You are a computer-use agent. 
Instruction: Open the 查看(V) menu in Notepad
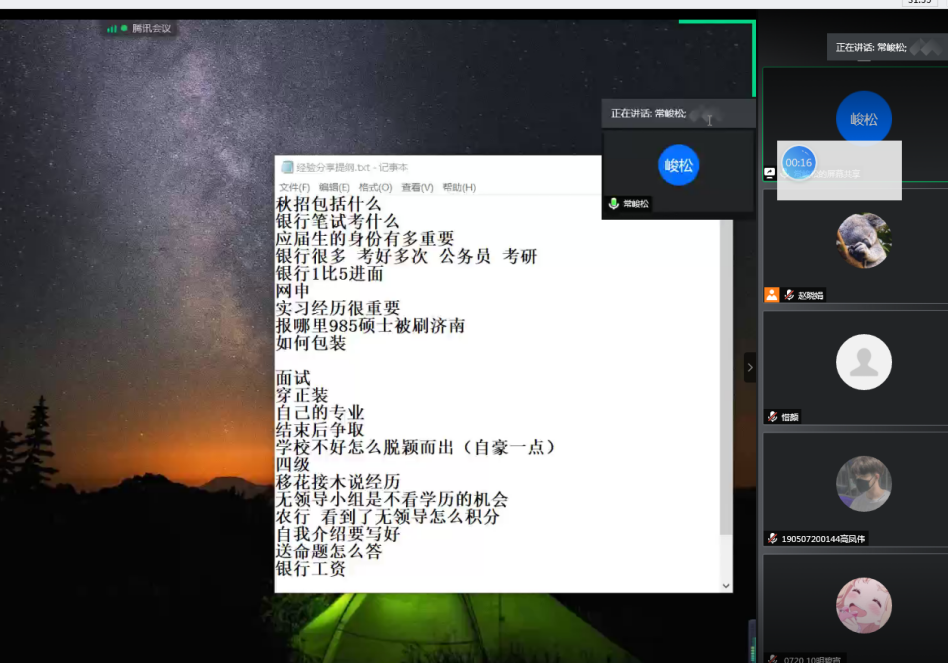tap(417, 188)
